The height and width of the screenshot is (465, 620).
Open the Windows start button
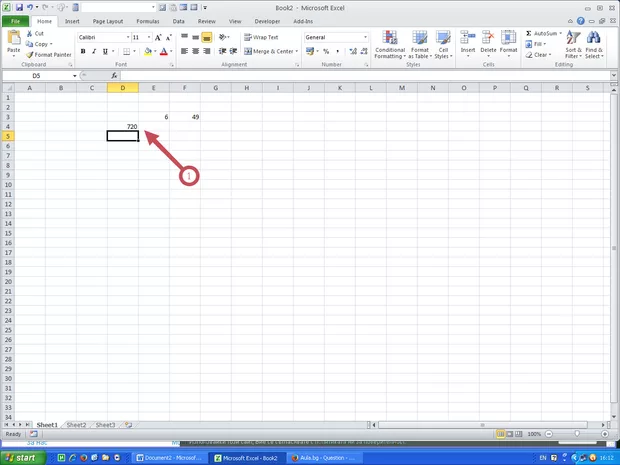click(23, 458)
